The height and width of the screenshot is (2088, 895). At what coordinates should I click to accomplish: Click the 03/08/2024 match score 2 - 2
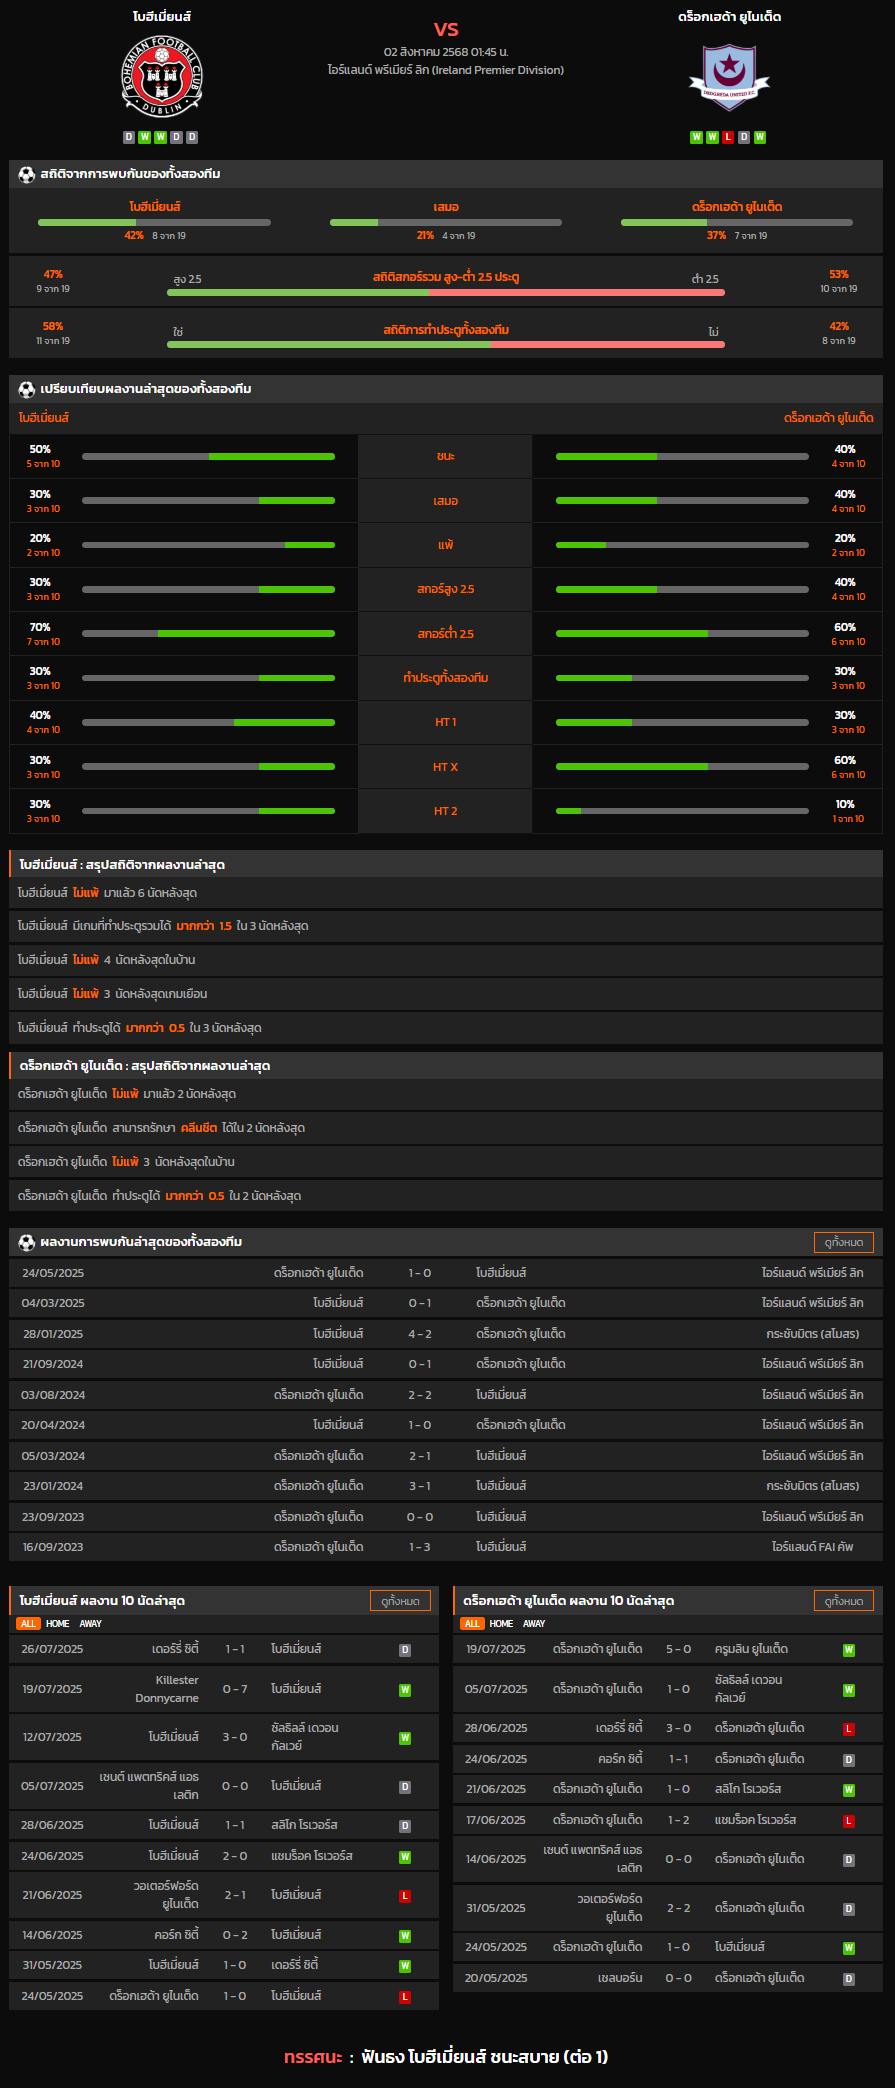coord(420,1395)
